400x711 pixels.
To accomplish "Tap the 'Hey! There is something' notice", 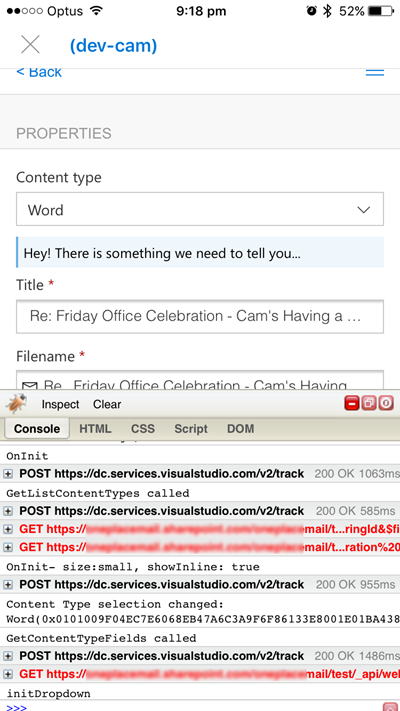I will click(200, 252).
